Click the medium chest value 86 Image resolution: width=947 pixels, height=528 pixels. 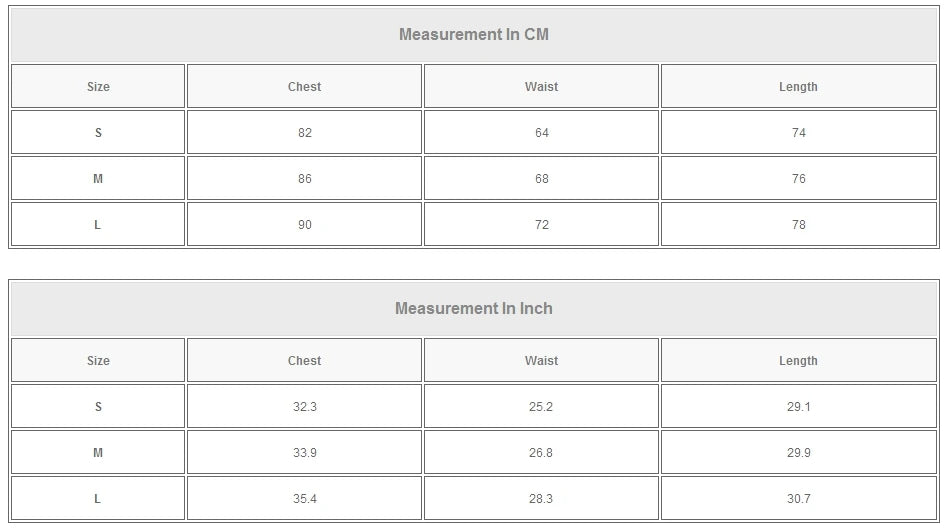click(304, 179)
